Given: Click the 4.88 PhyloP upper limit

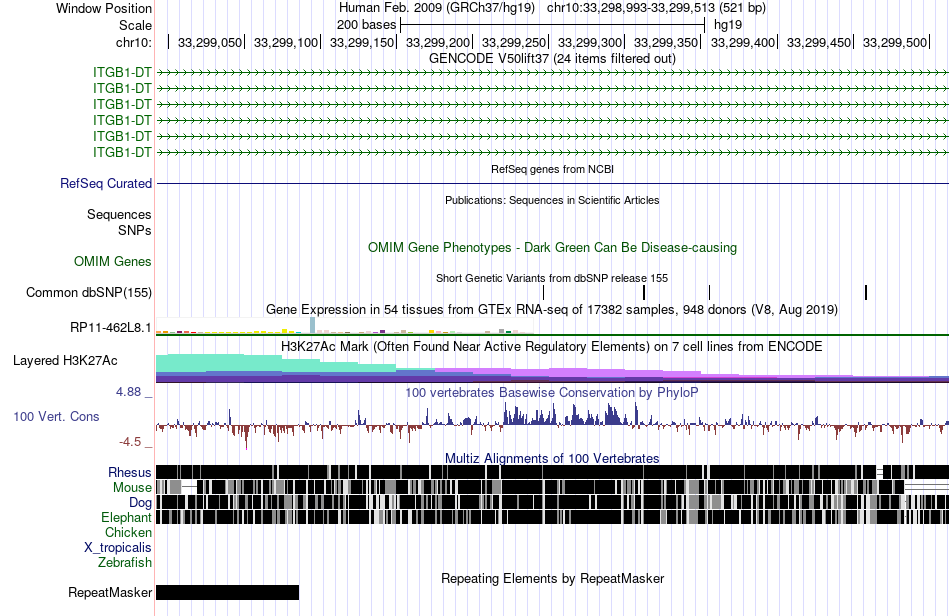Looking at the screenshot, I should [x=128, y=392].
